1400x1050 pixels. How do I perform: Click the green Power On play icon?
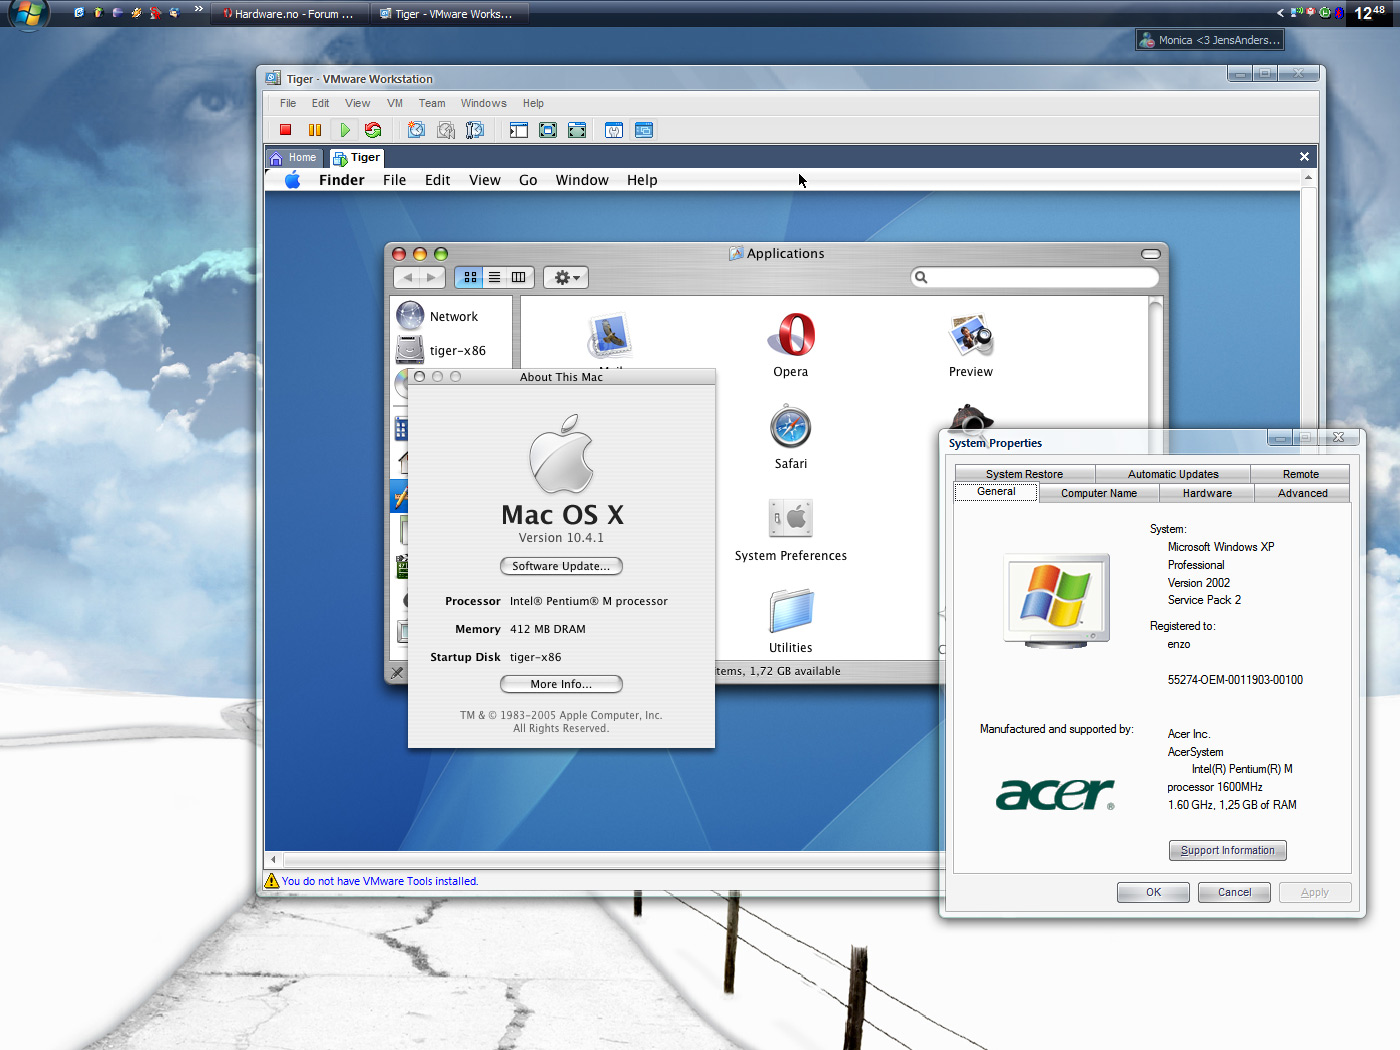pyautogui.click(x=345, y=130)
